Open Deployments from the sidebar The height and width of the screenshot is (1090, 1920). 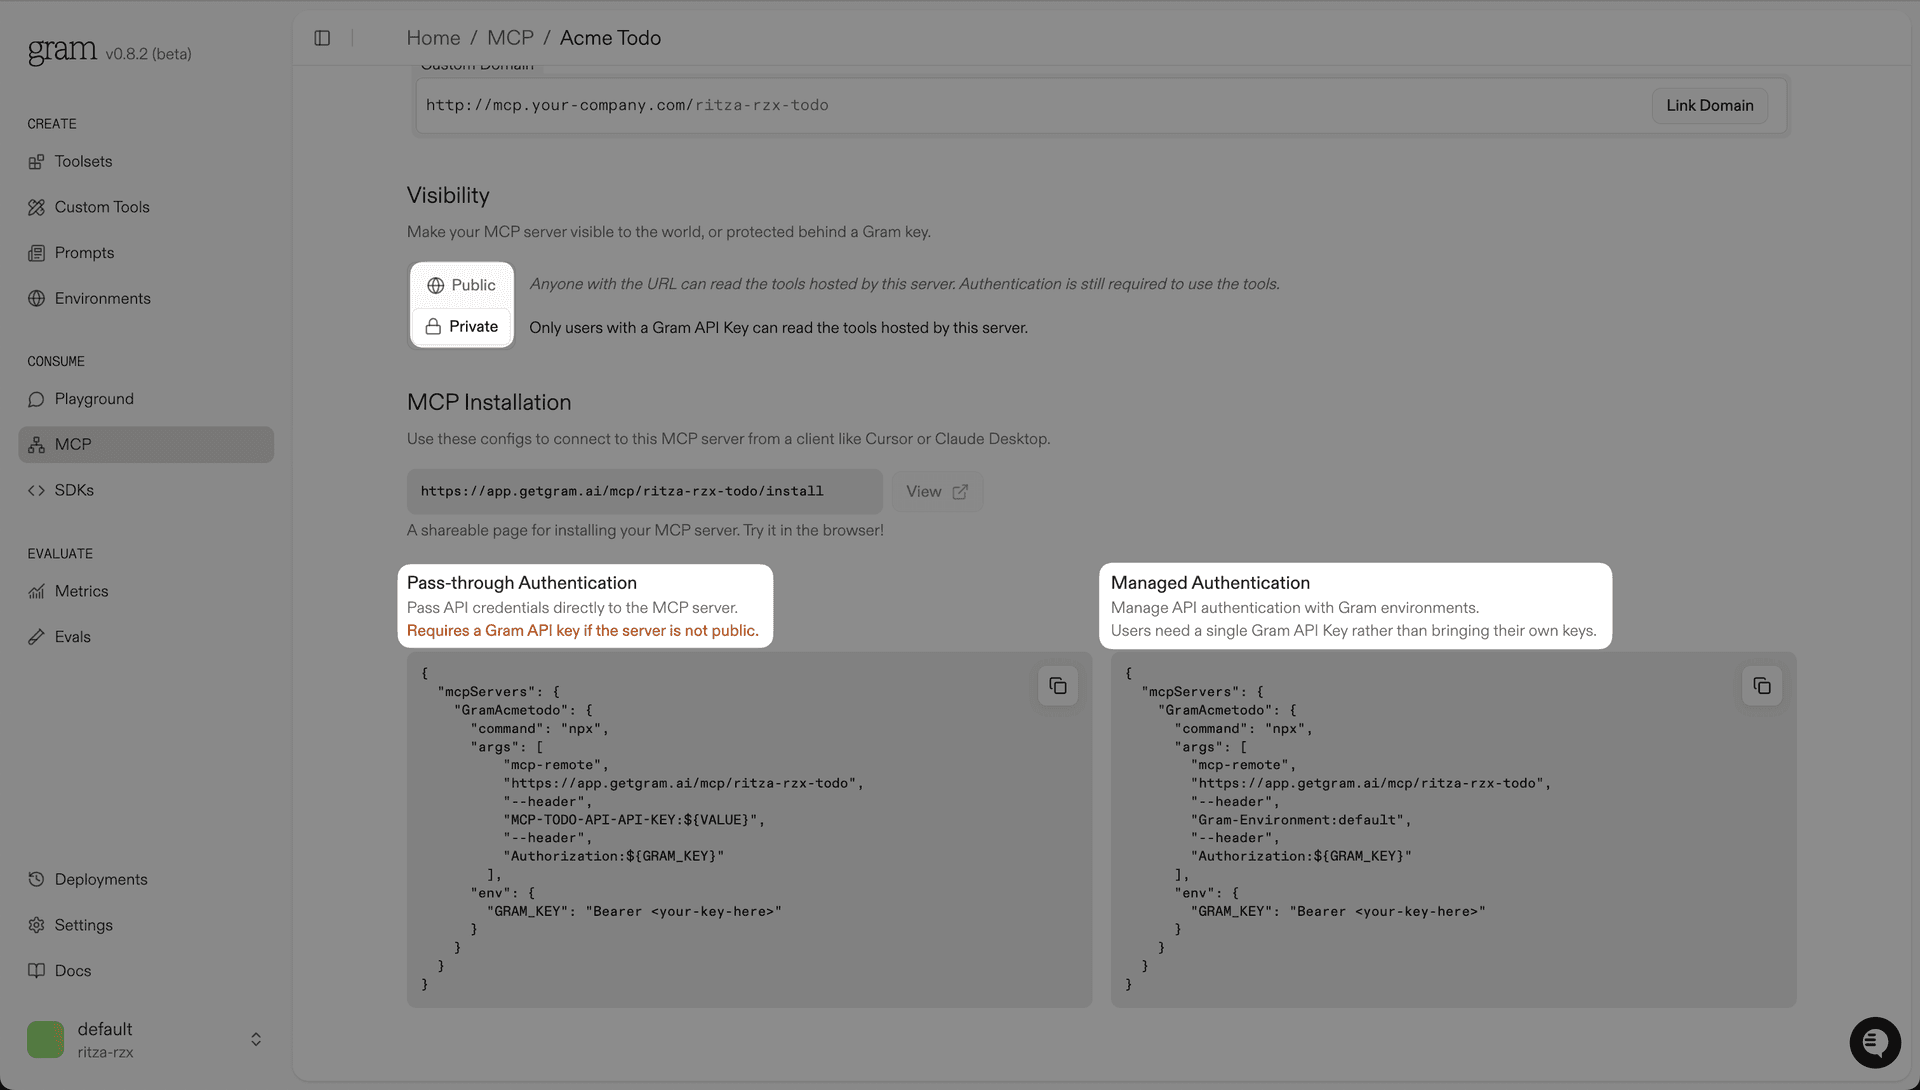(100, 879)
